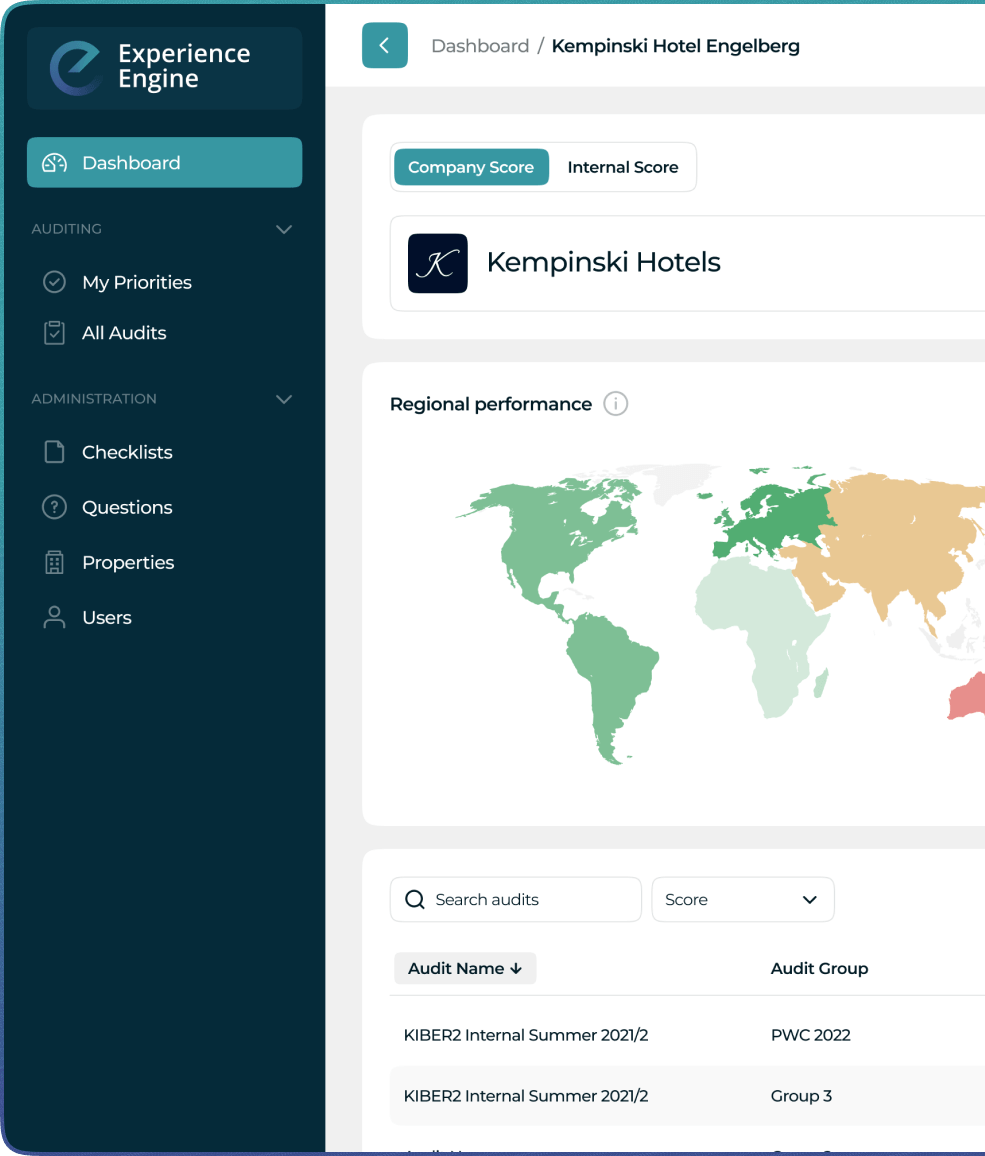The image size is (985, 1156).
Task: Select the Checklists document icon
Action: click(x=54, y=452)
